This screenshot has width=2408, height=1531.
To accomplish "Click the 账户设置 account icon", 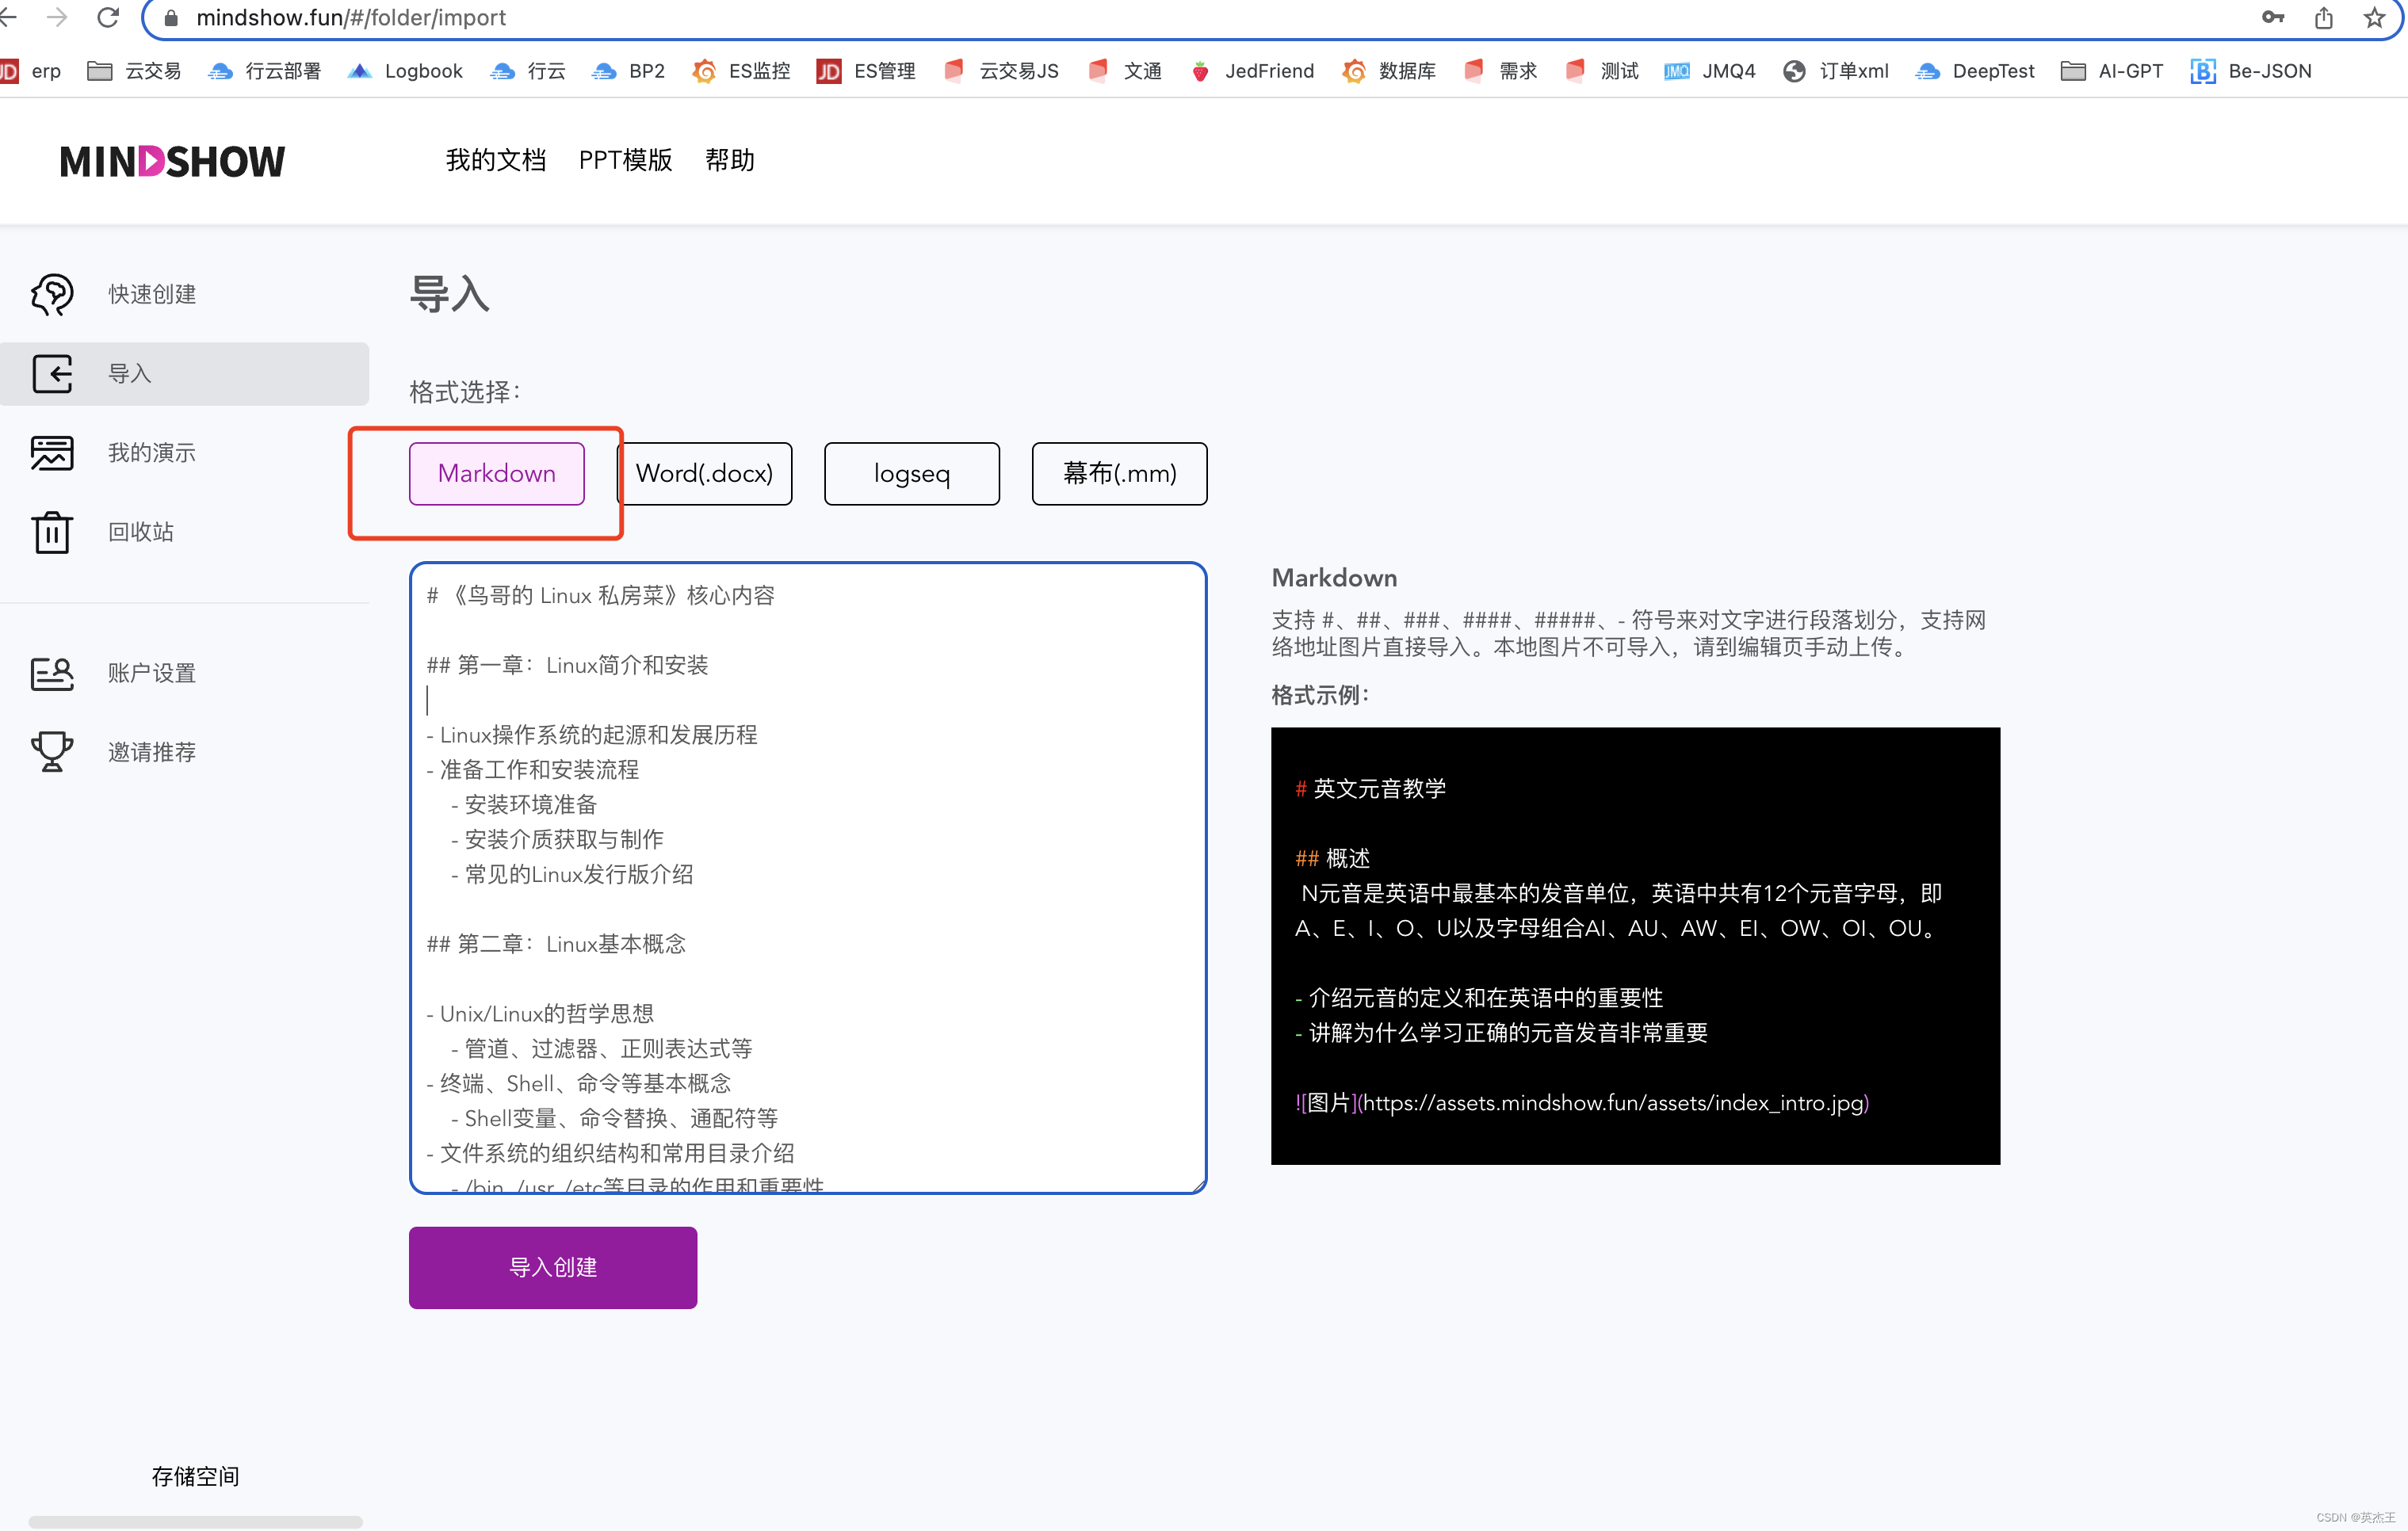I will coord(52,673).
